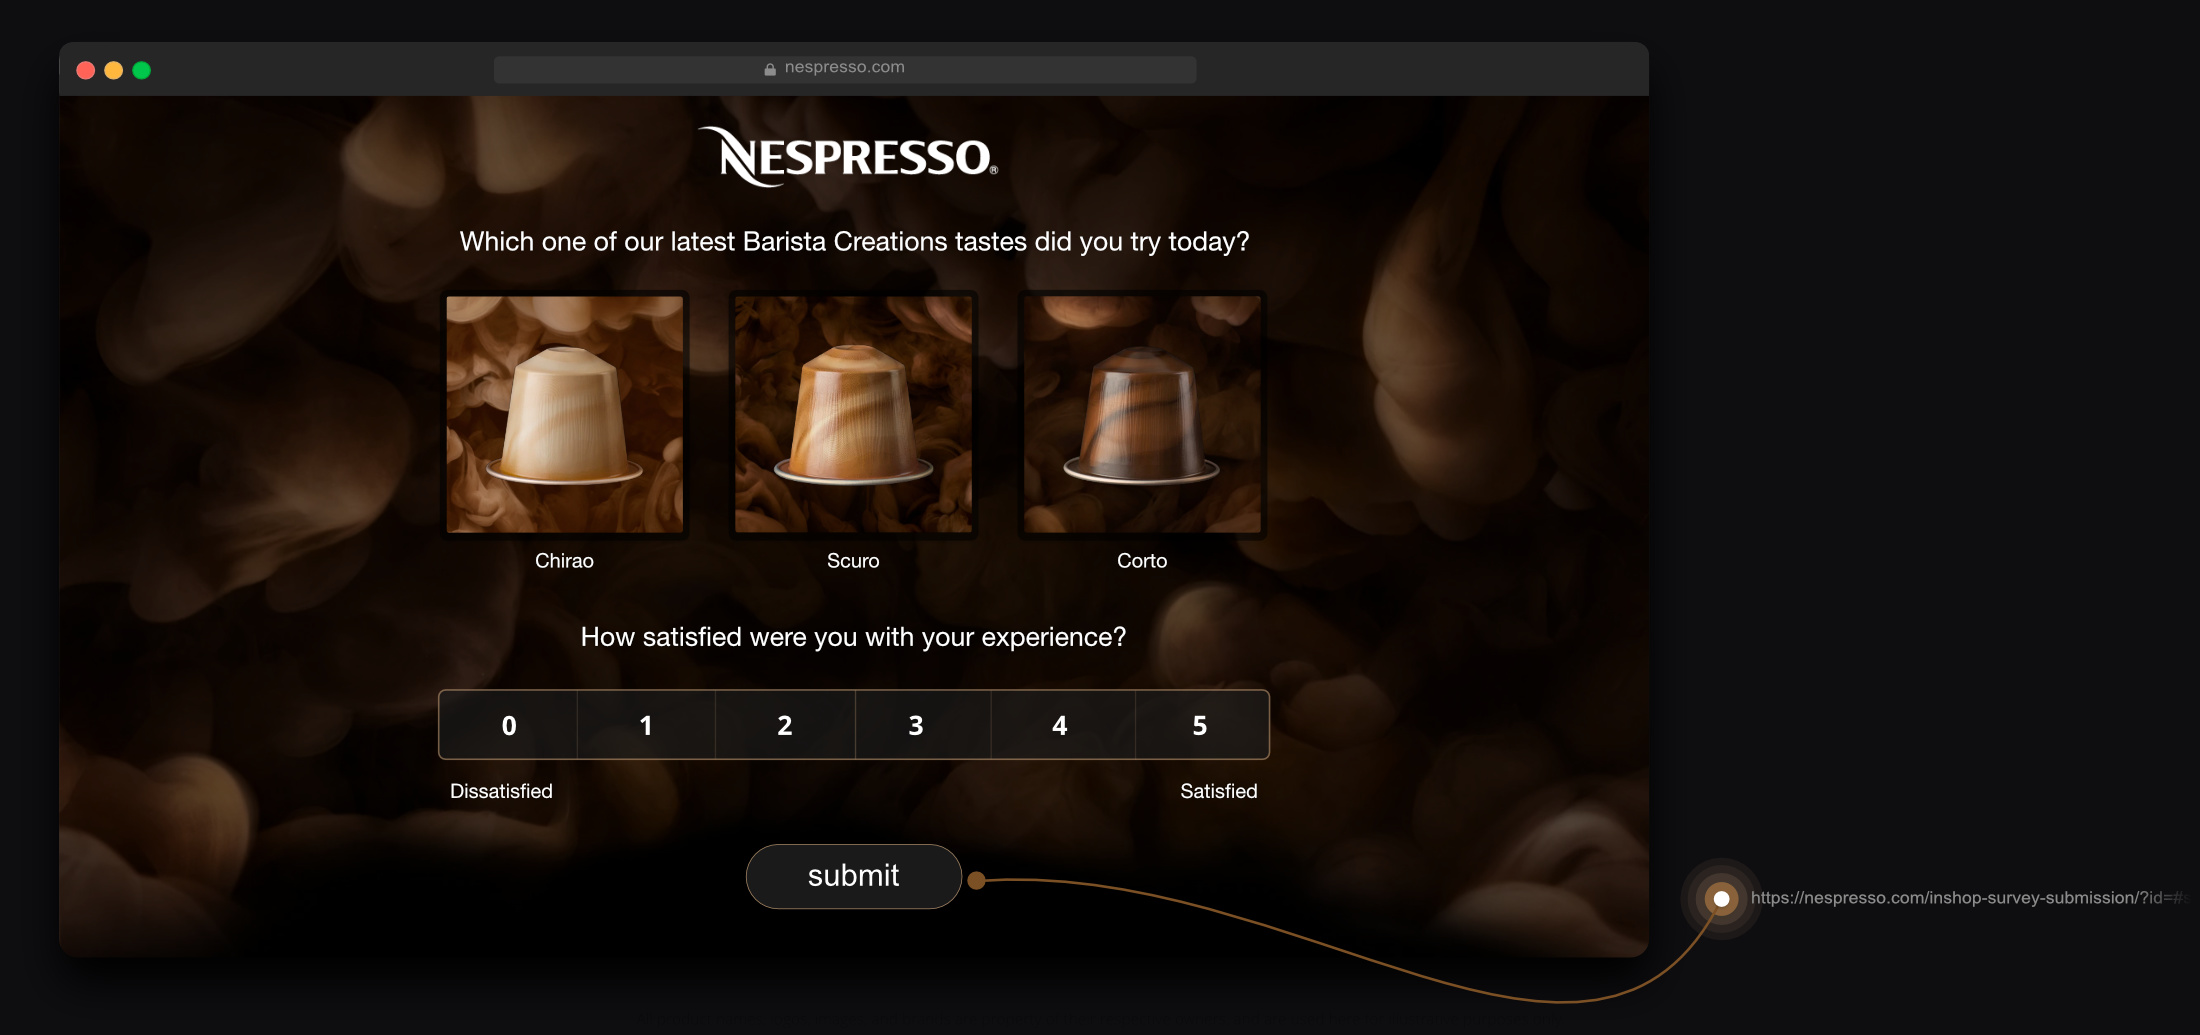
Task: Click the Nespresso logo
Action: pos(848,157)
